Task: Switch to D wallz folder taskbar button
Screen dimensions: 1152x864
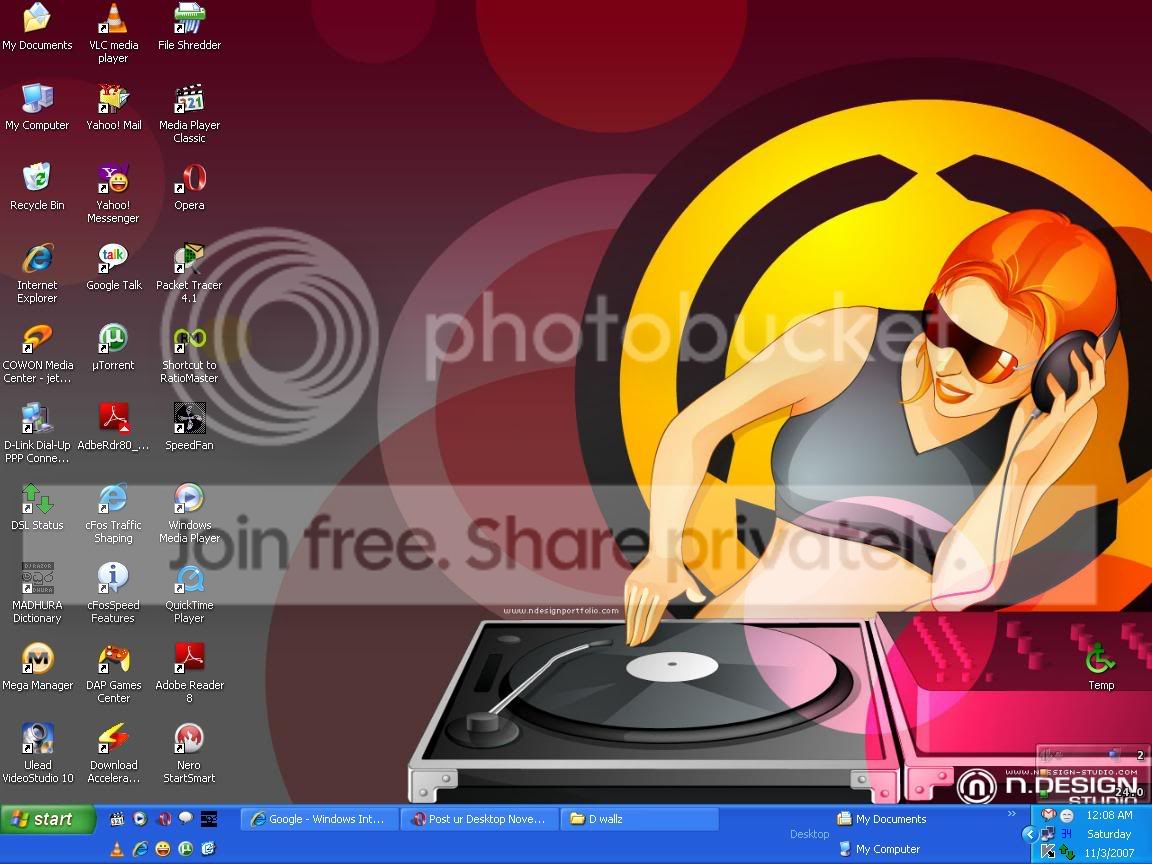Action: coord(639,819)
